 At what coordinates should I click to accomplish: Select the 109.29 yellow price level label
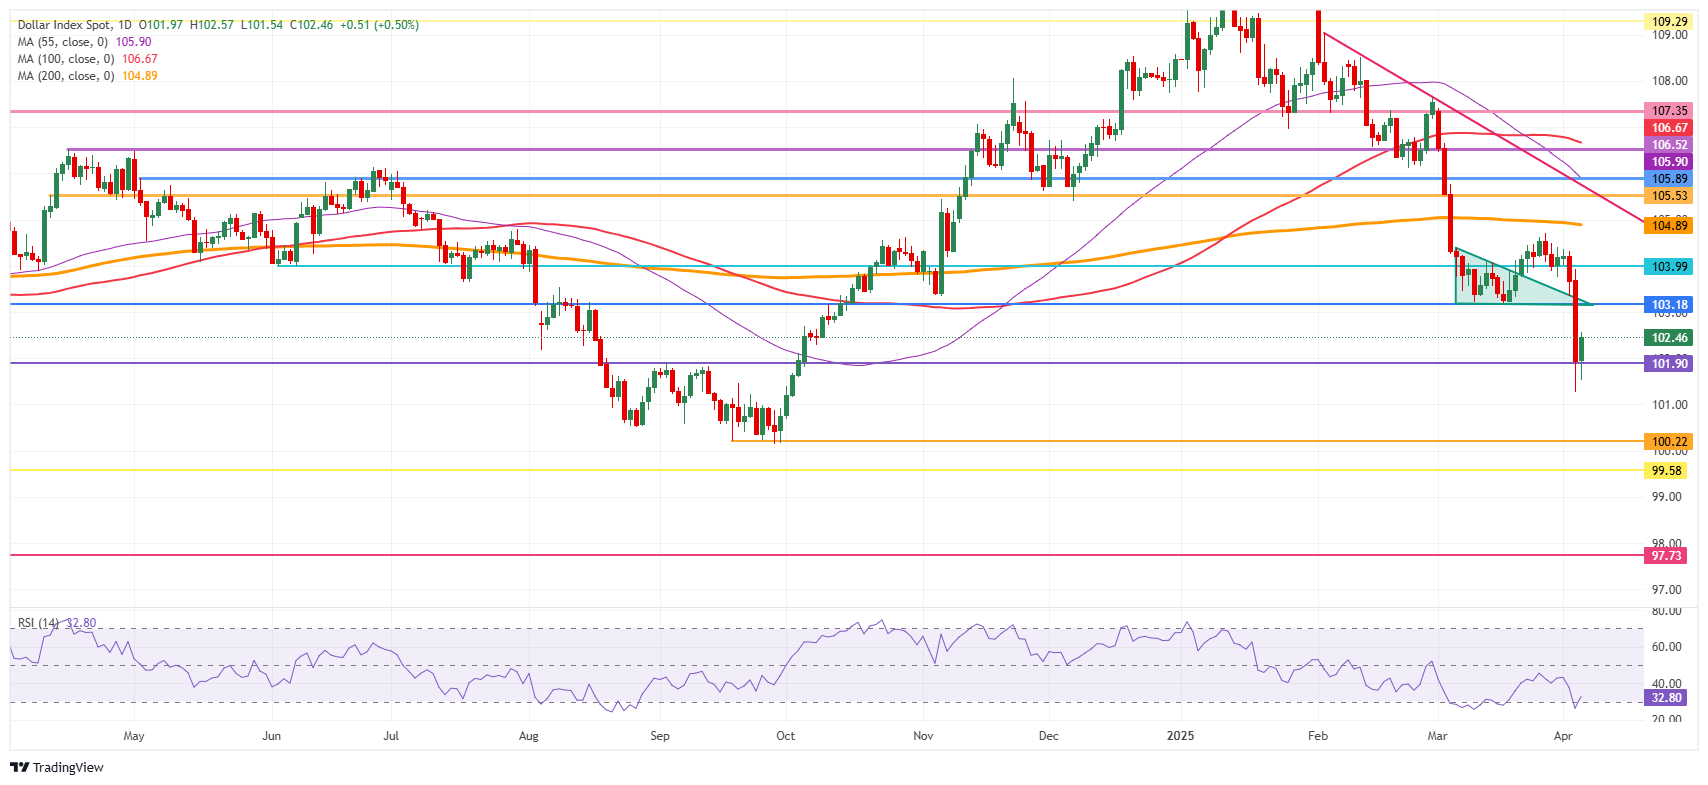coord(1669,21)
